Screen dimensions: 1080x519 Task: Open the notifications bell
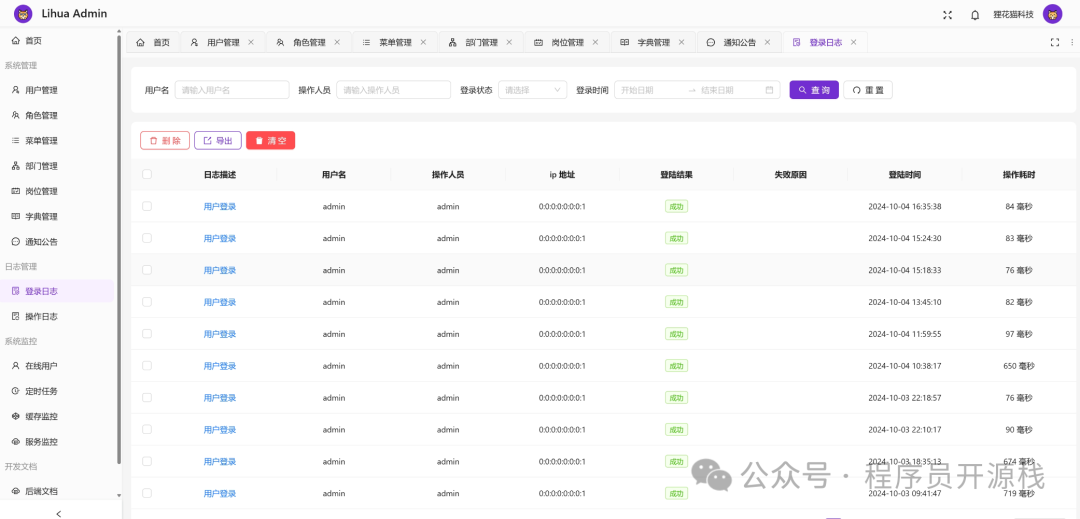pyautogui.click(x=975, y=14)
